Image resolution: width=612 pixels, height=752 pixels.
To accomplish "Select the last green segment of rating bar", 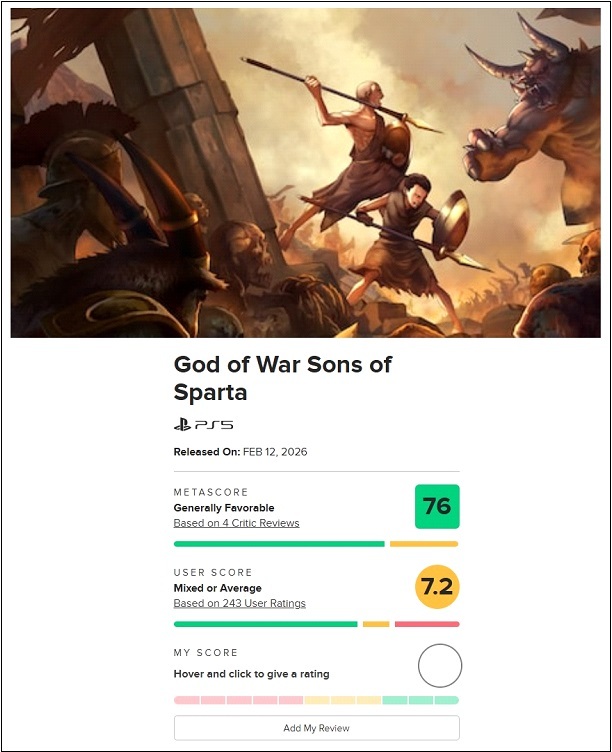I will click(447, 700).
